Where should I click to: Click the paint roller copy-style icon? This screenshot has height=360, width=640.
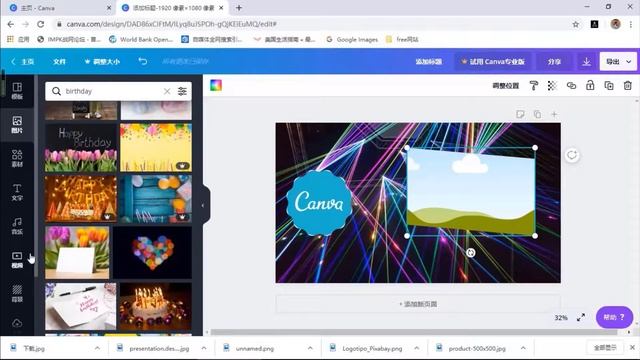[533, 85]
